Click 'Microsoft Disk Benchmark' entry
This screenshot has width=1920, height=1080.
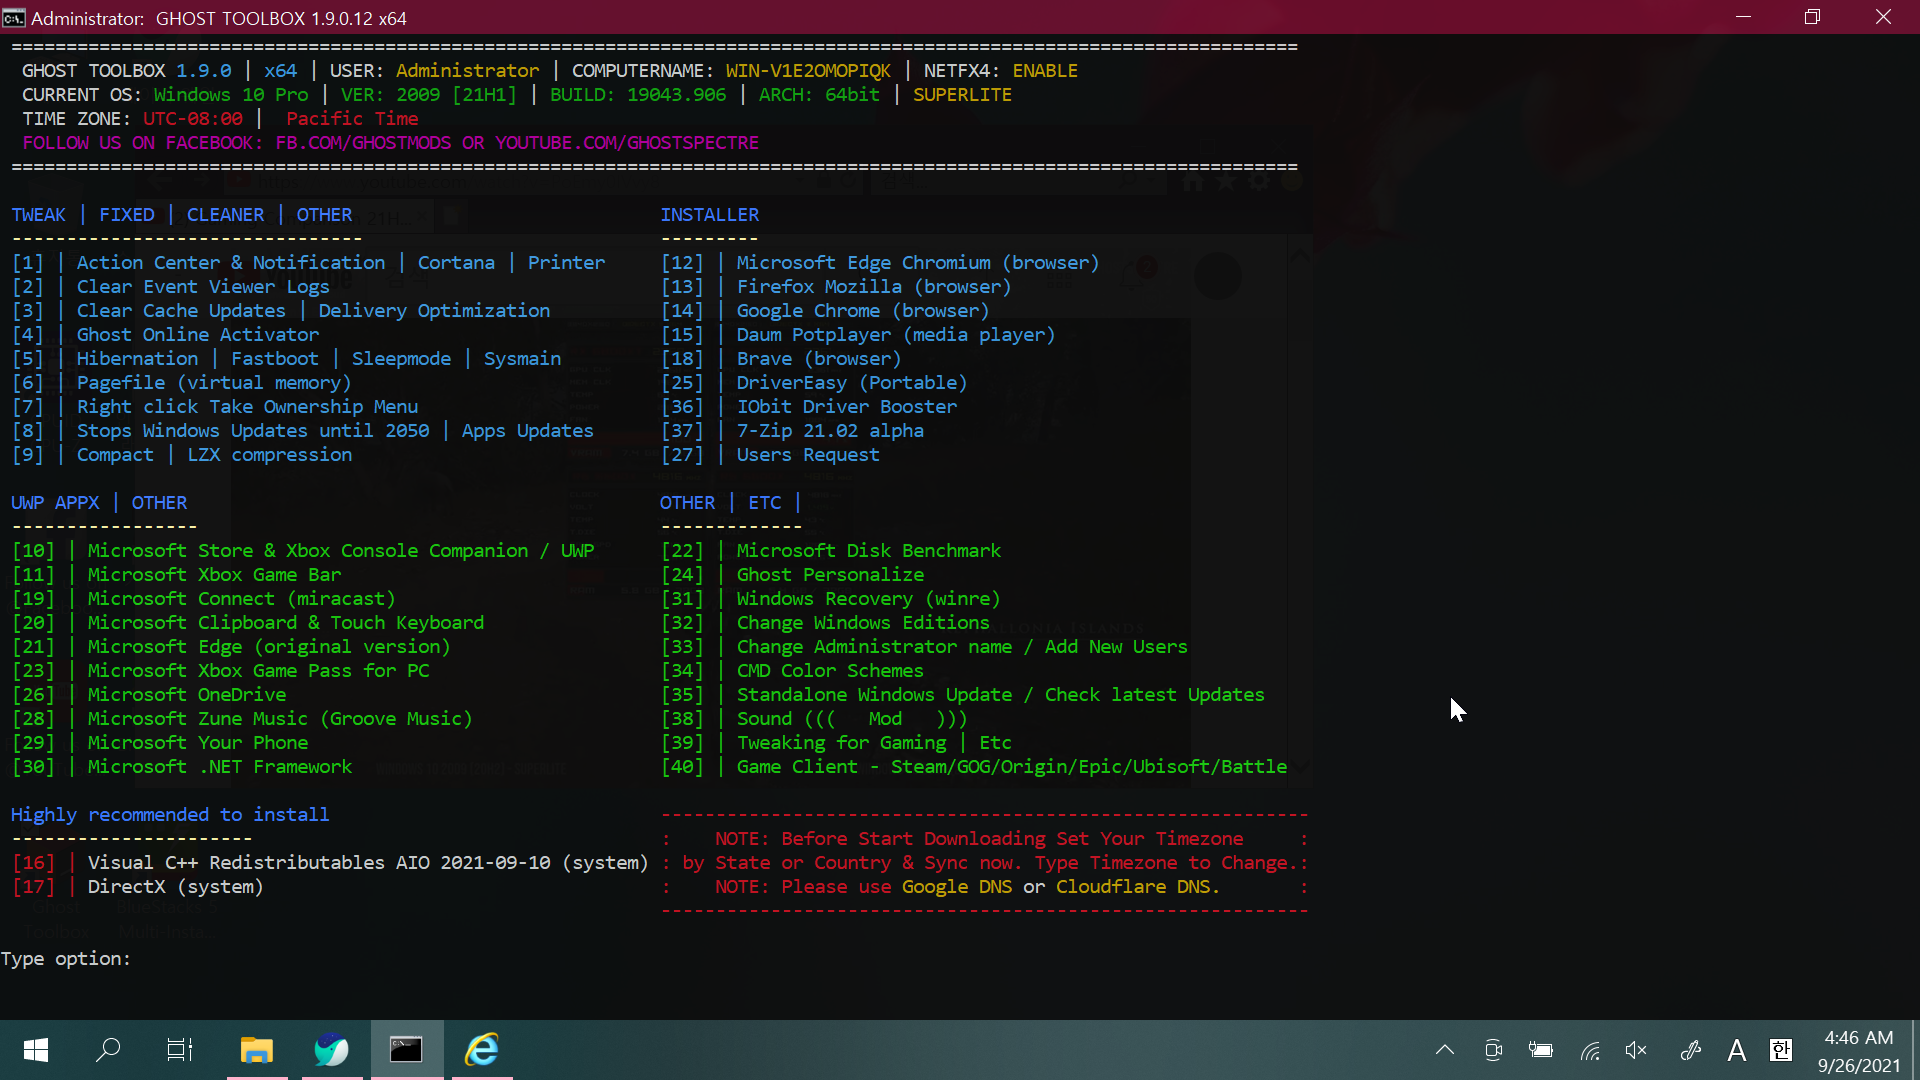click(x=869, y=551)
